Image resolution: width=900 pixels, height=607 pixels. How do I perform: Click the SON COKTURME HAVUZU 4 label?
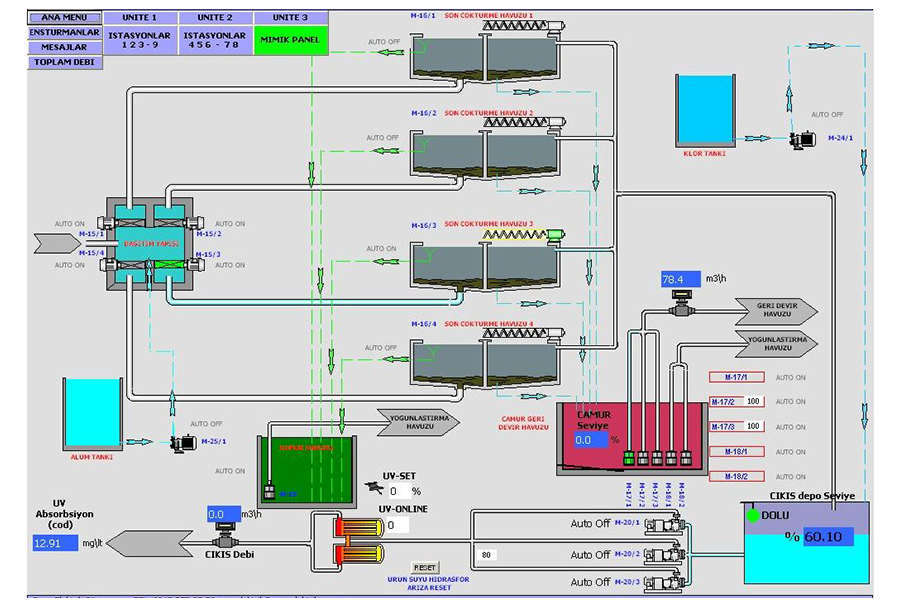(x=488, y=324)
